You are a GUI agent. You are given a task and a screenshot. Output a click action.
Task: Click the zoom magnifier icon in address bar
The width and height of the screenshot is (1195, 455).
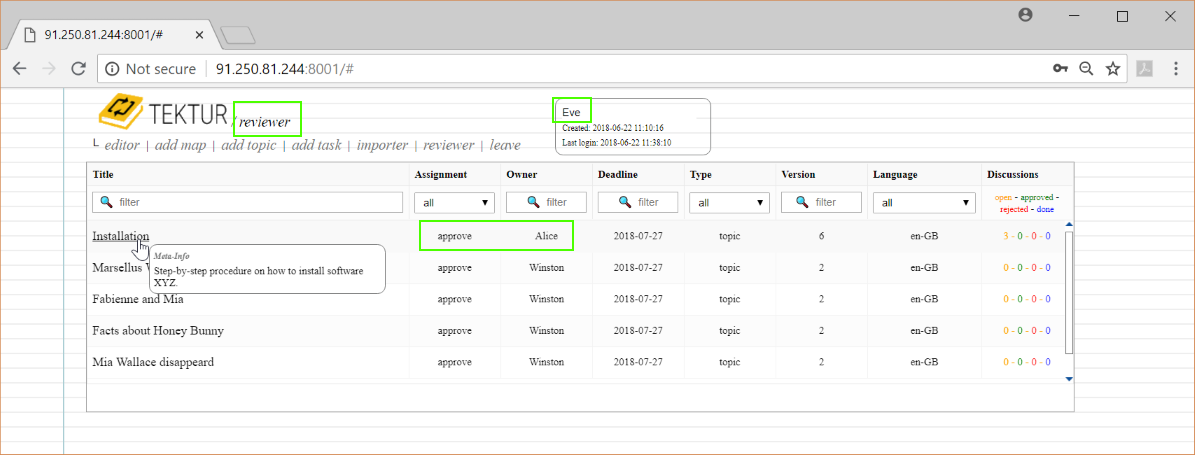[1086, 69]
